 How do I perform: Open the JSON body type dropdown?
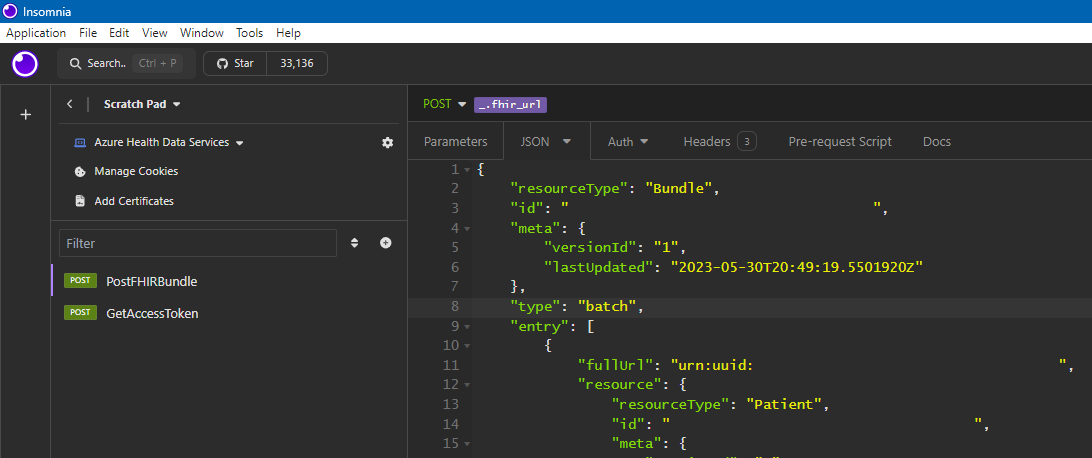[x=546, y=141]
